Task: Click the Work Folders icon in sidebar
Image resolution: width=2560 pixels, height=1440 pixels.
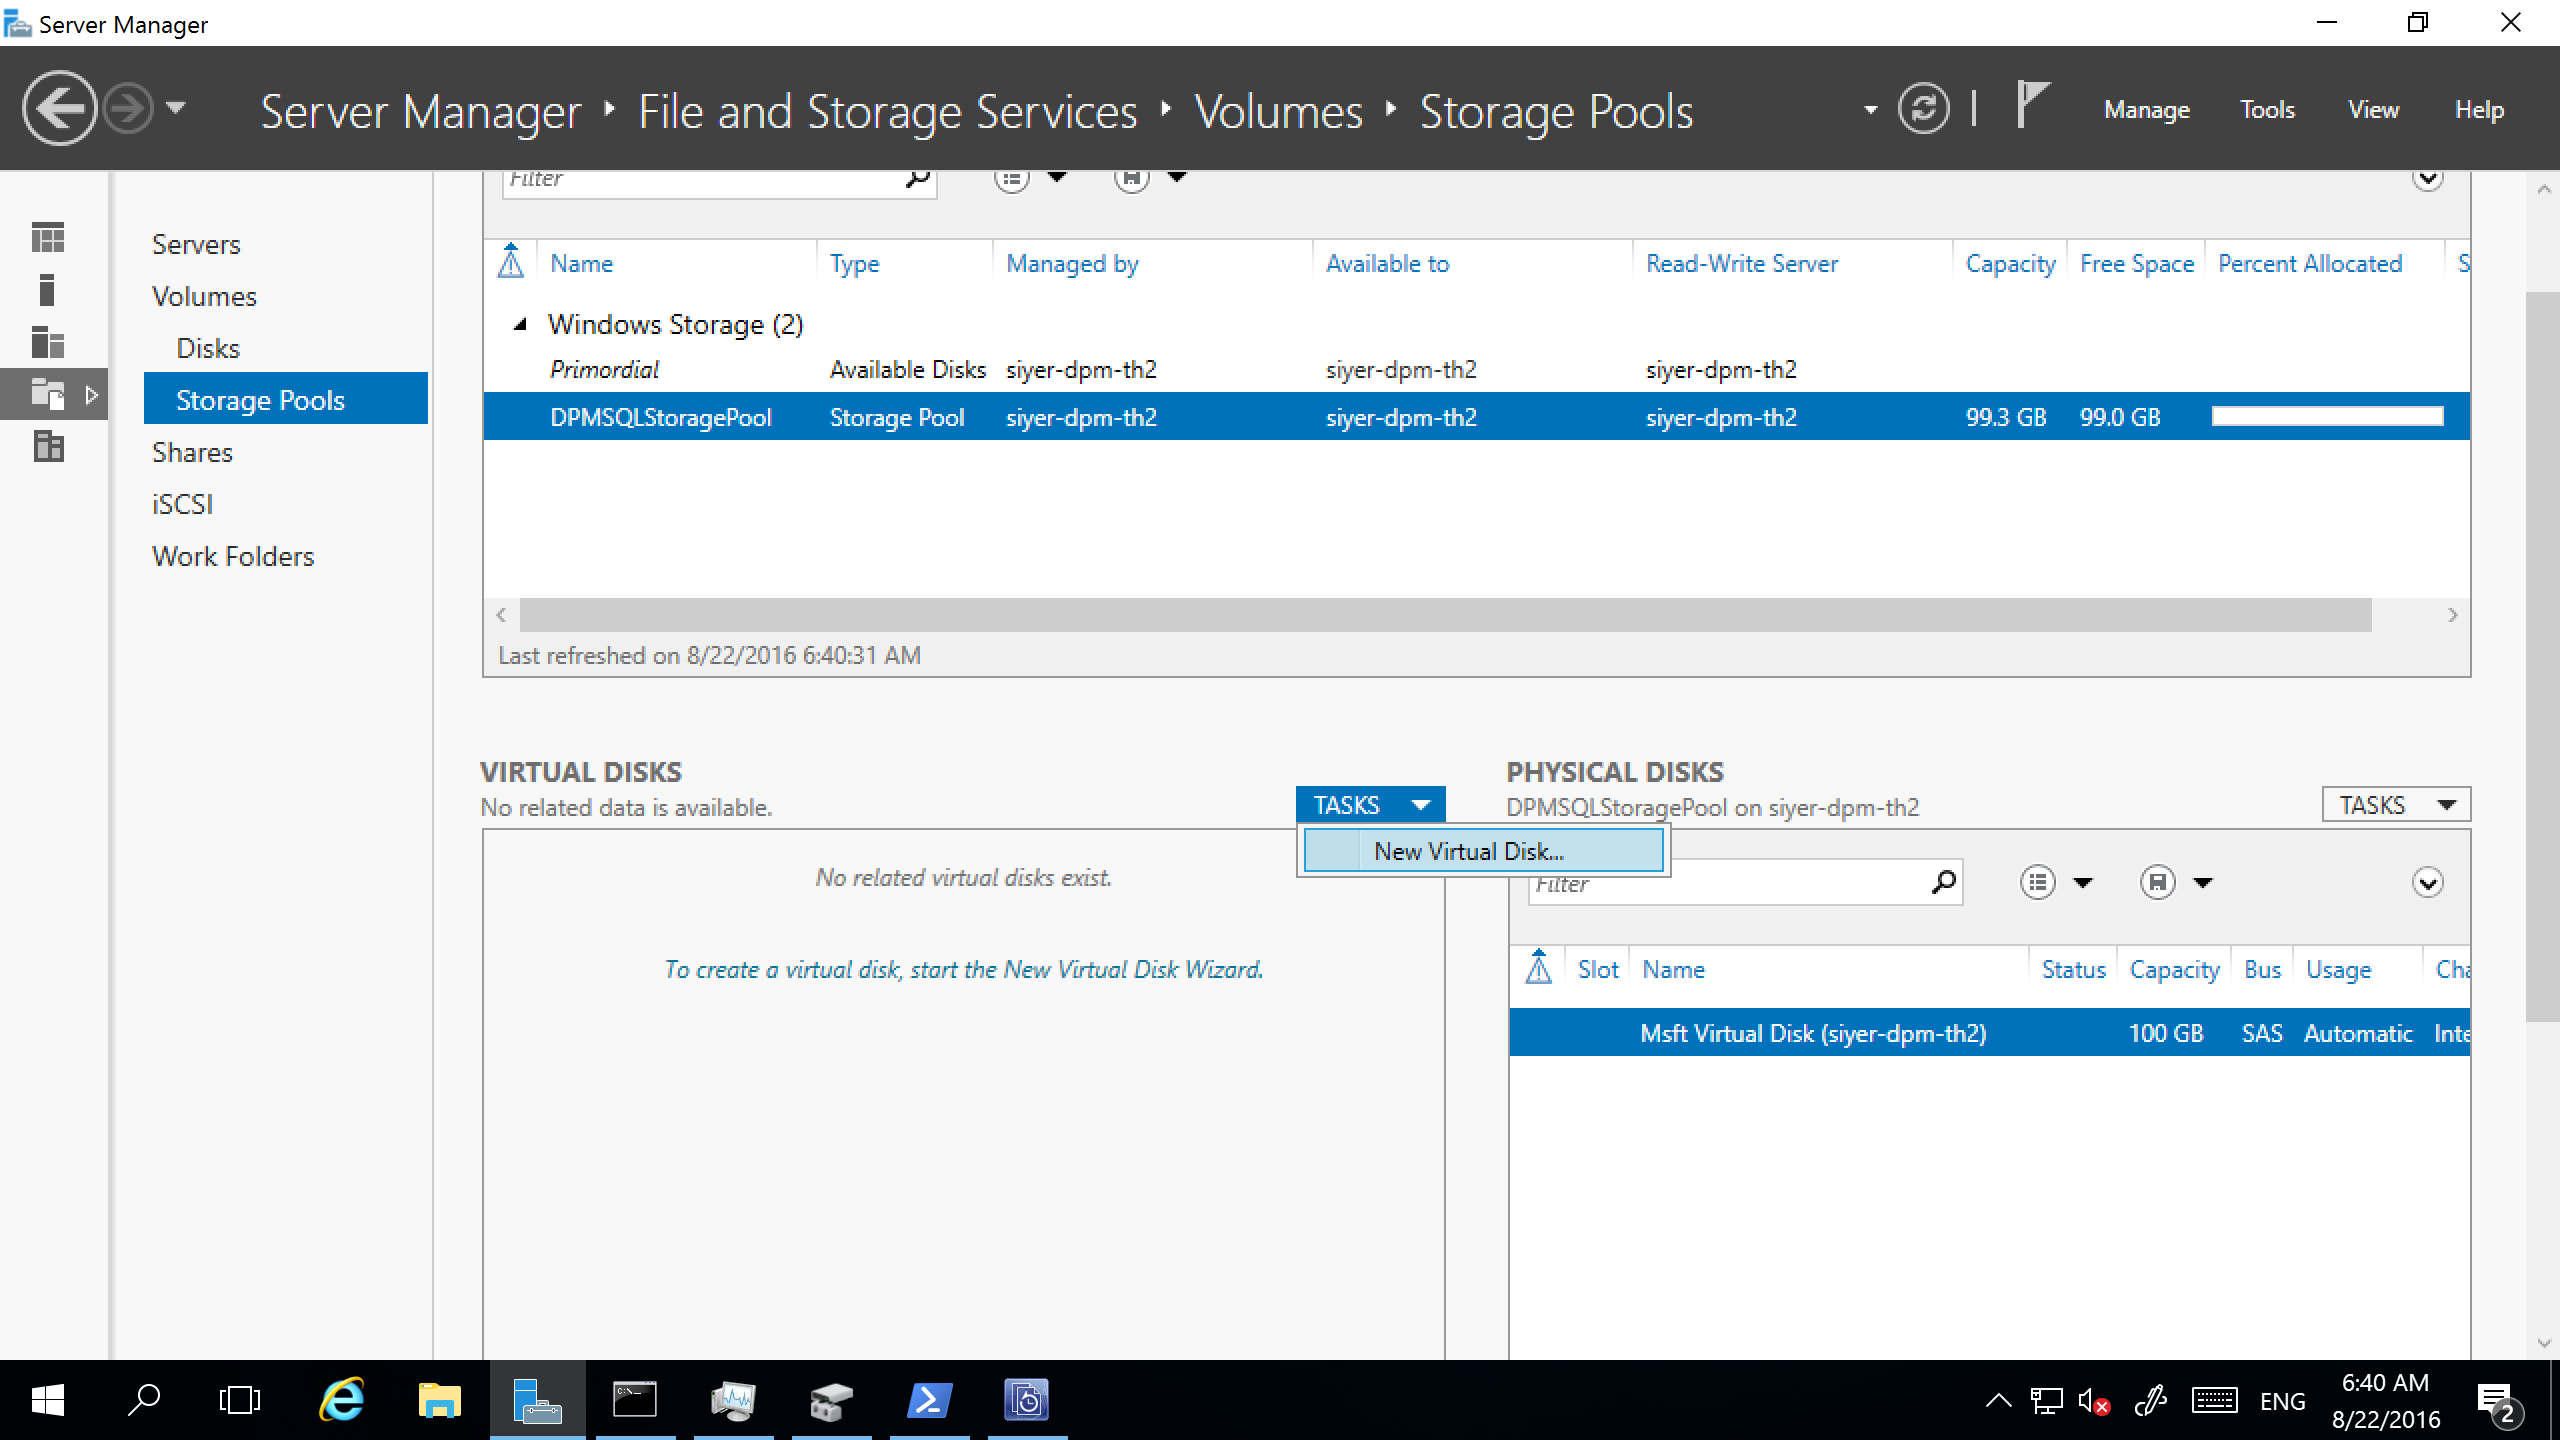Action: (x=232, y=556)
